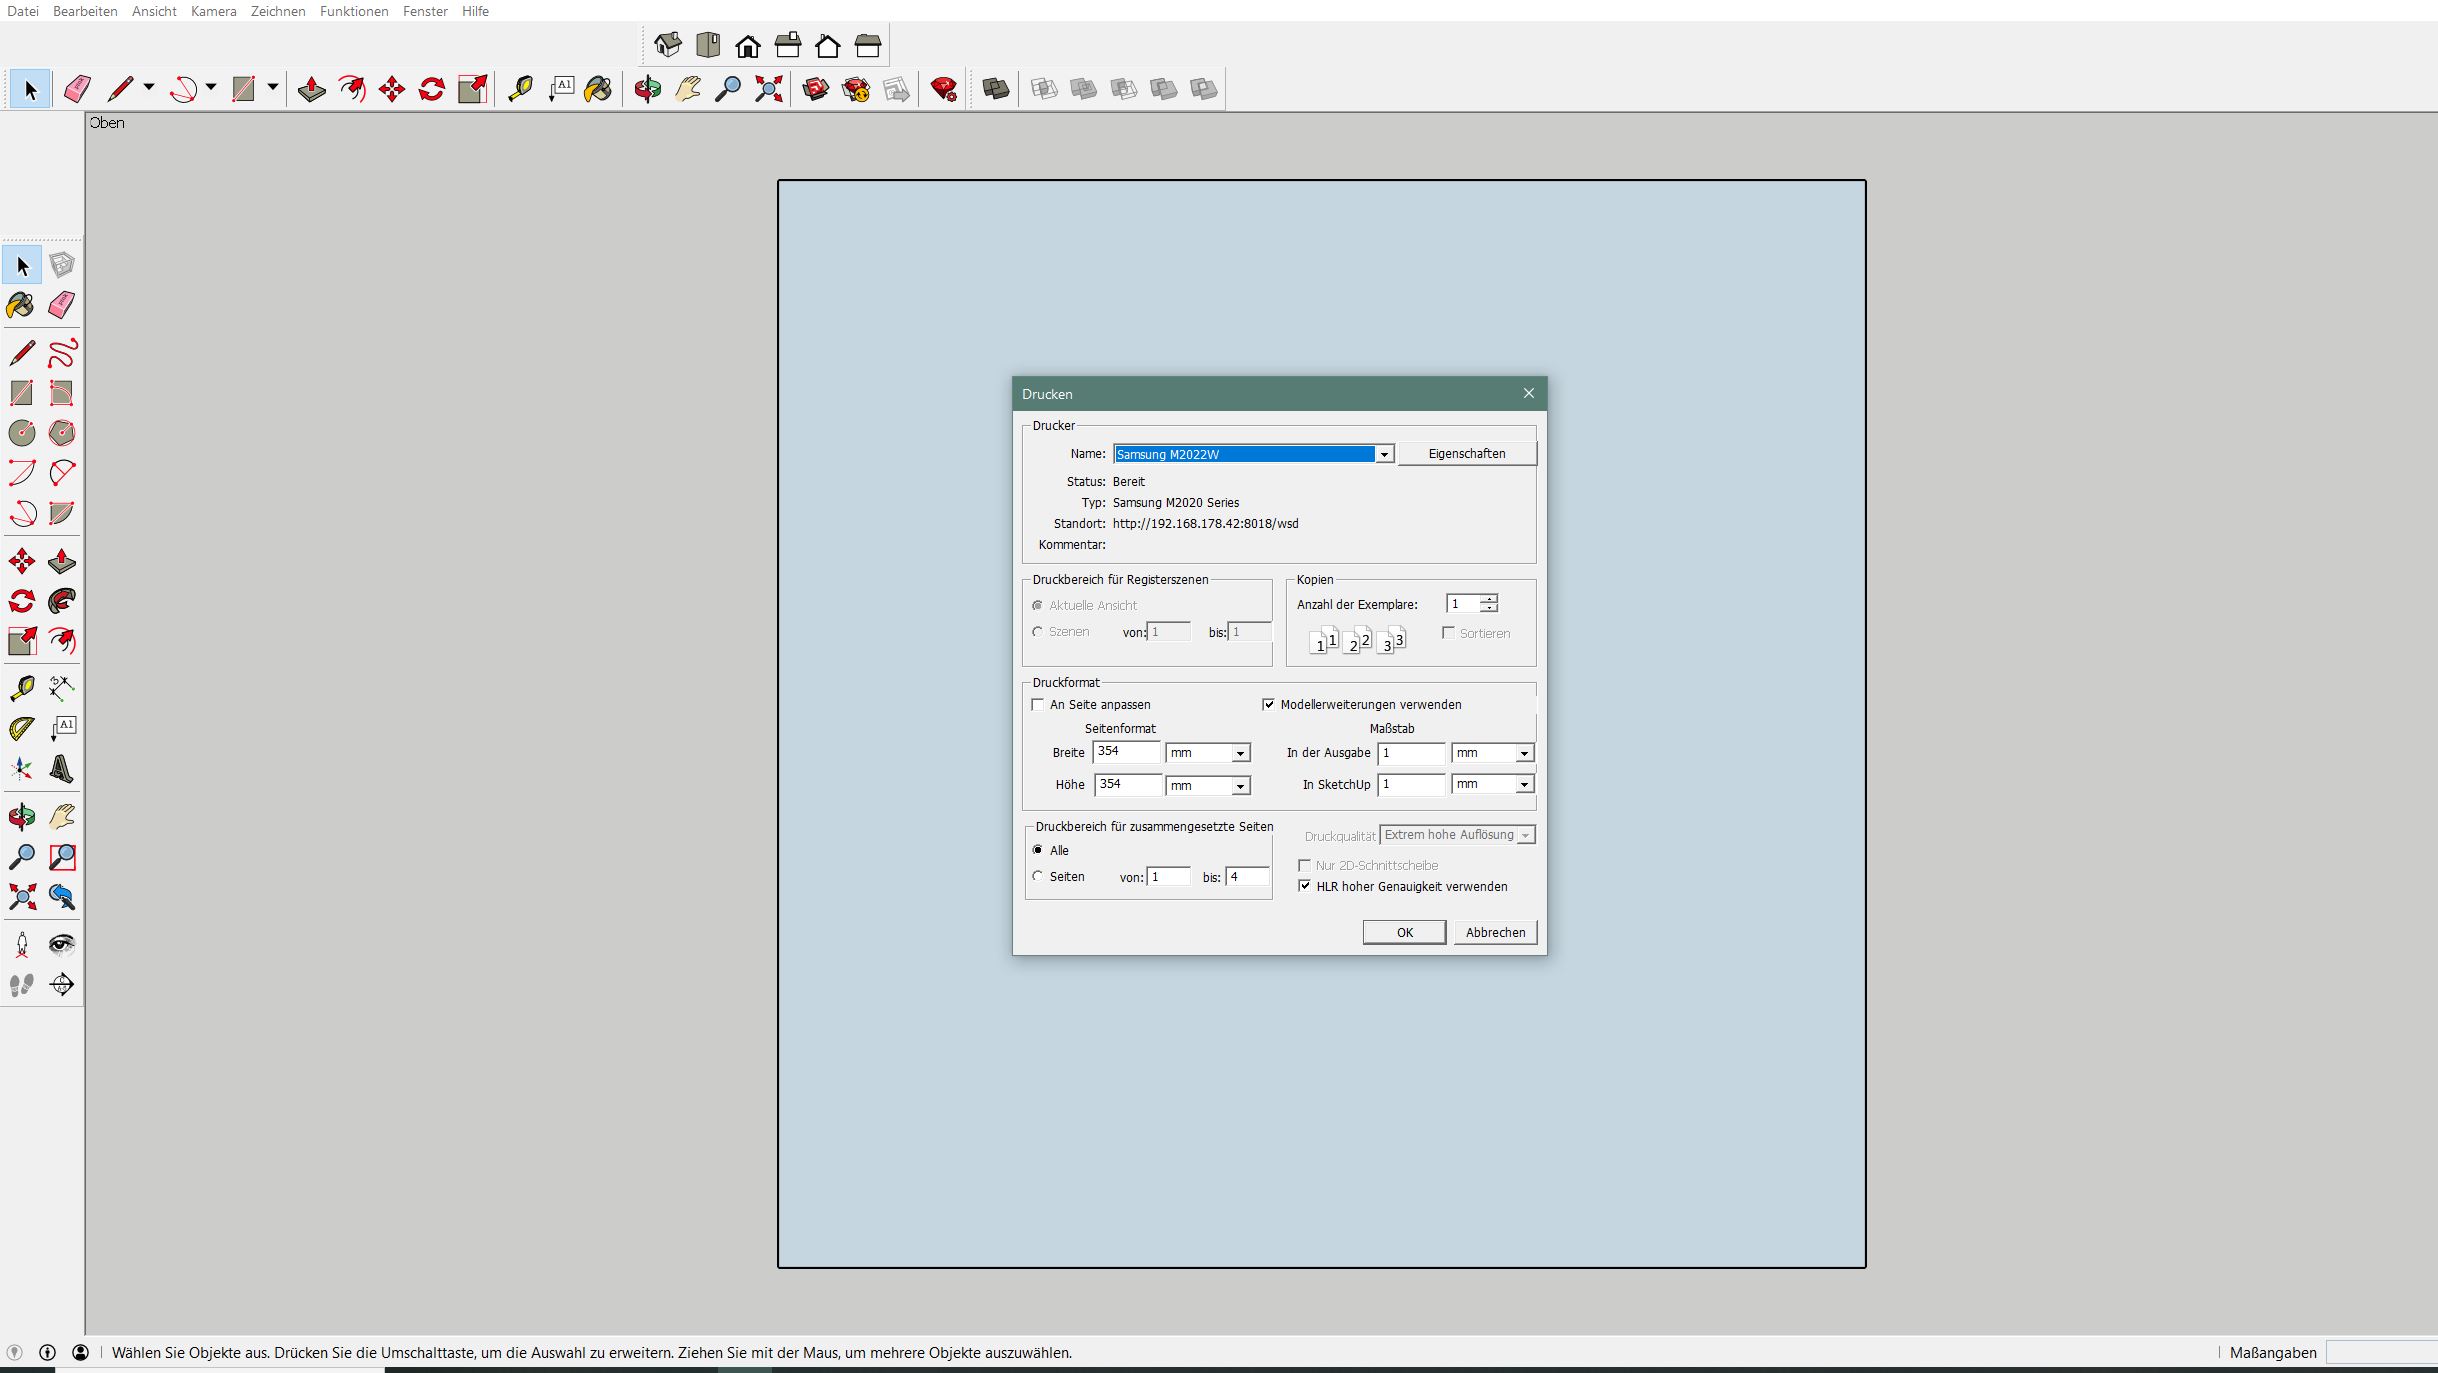Expand the Breite unit dropdown
The image size is (2438, 1373).
pos(1240,754)
